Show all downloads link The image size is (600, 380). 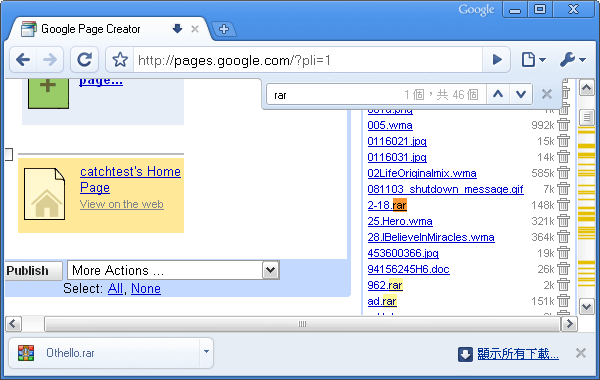tap(518, 354)
